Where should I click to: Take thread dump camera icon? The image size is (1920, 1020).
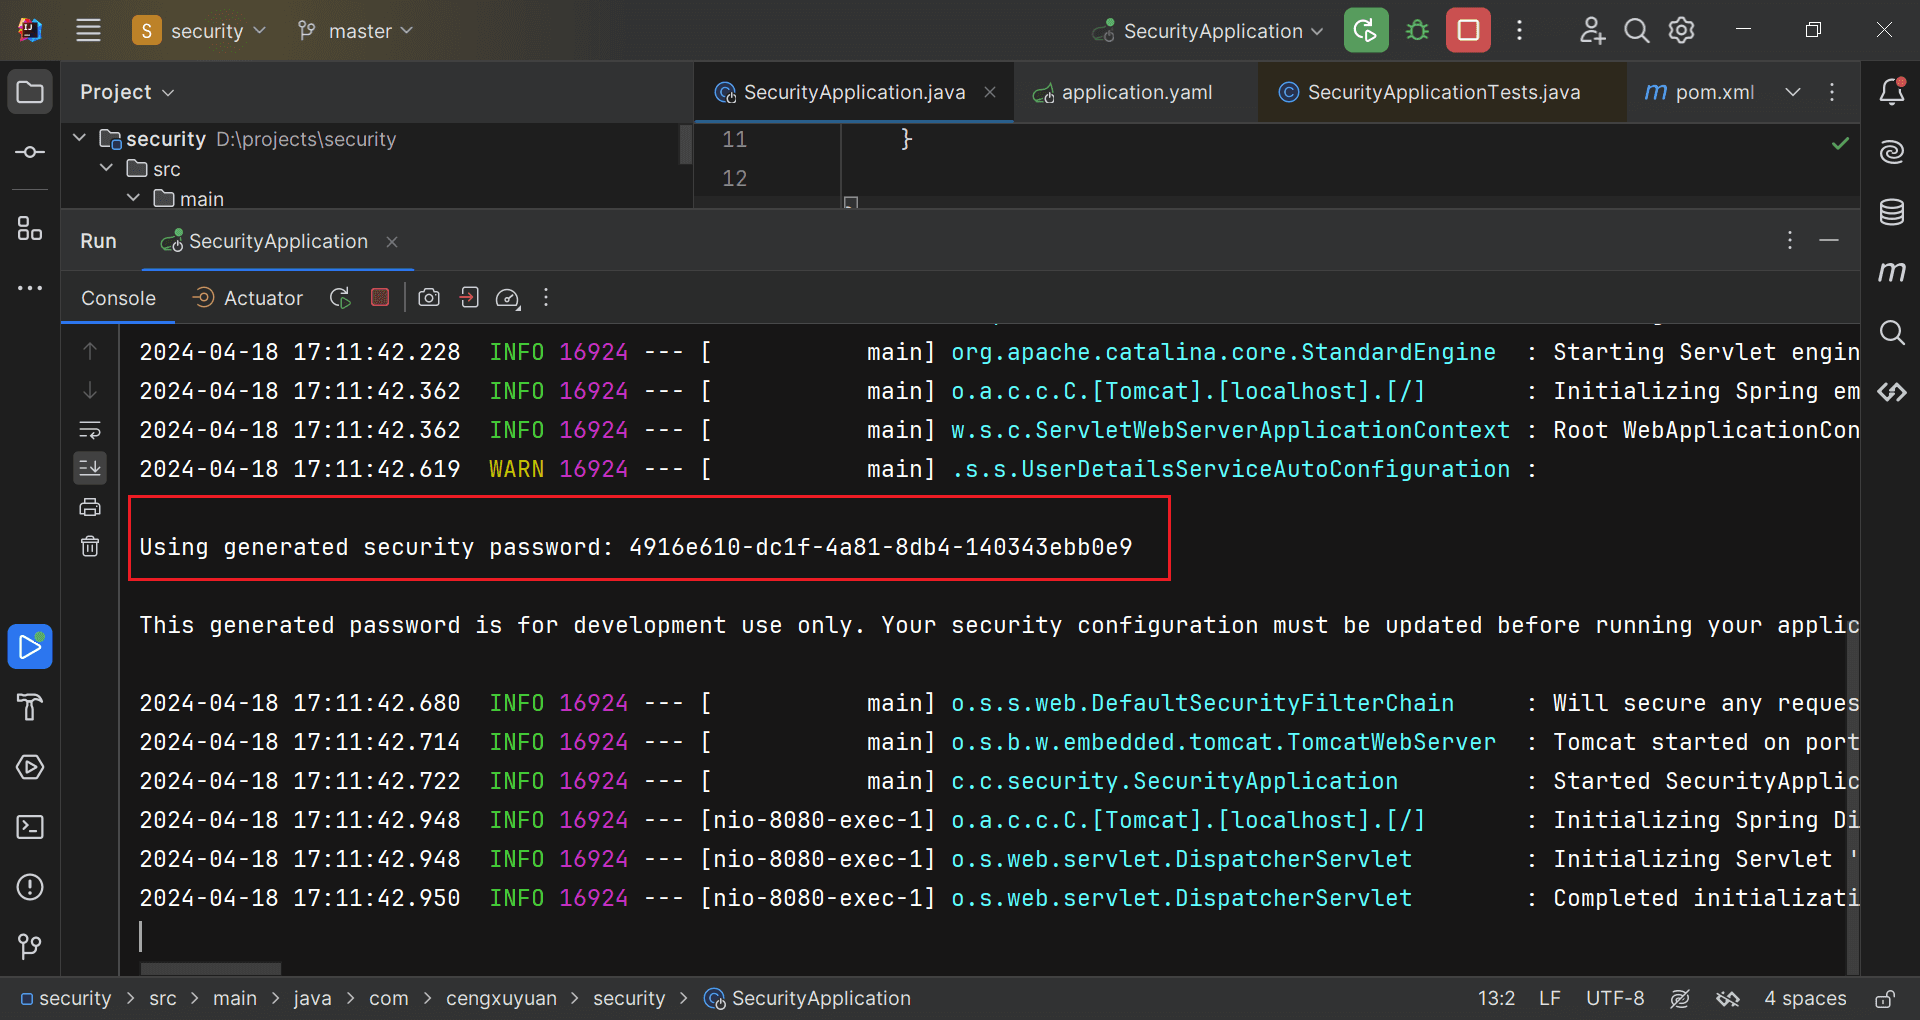tap(429, 298)
